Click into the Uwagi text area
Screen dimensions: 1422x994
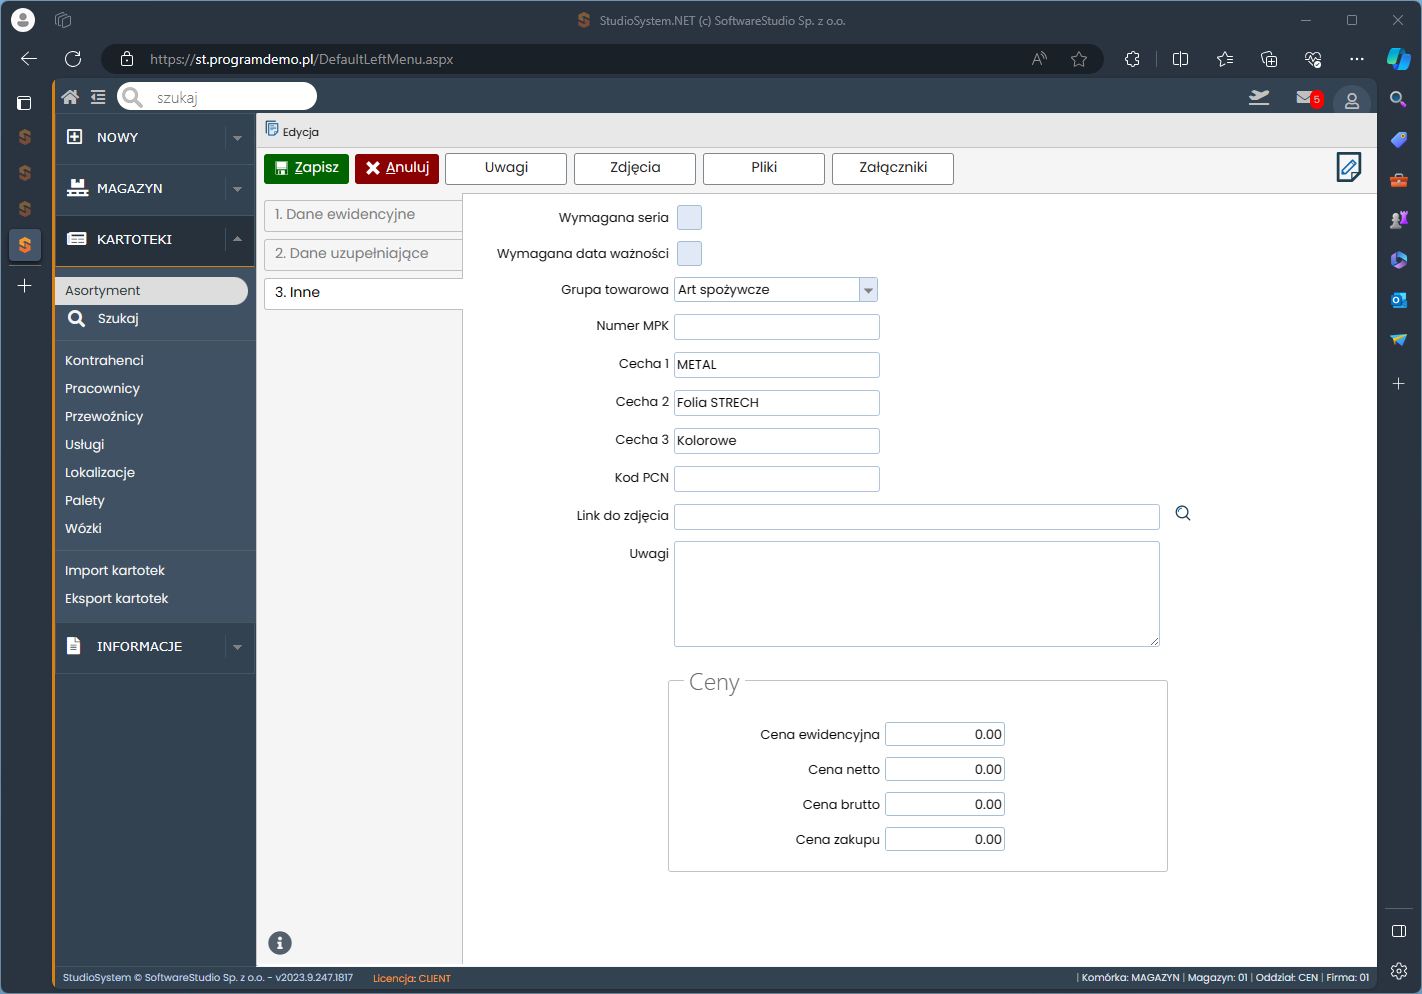click(x=917, y=594)
